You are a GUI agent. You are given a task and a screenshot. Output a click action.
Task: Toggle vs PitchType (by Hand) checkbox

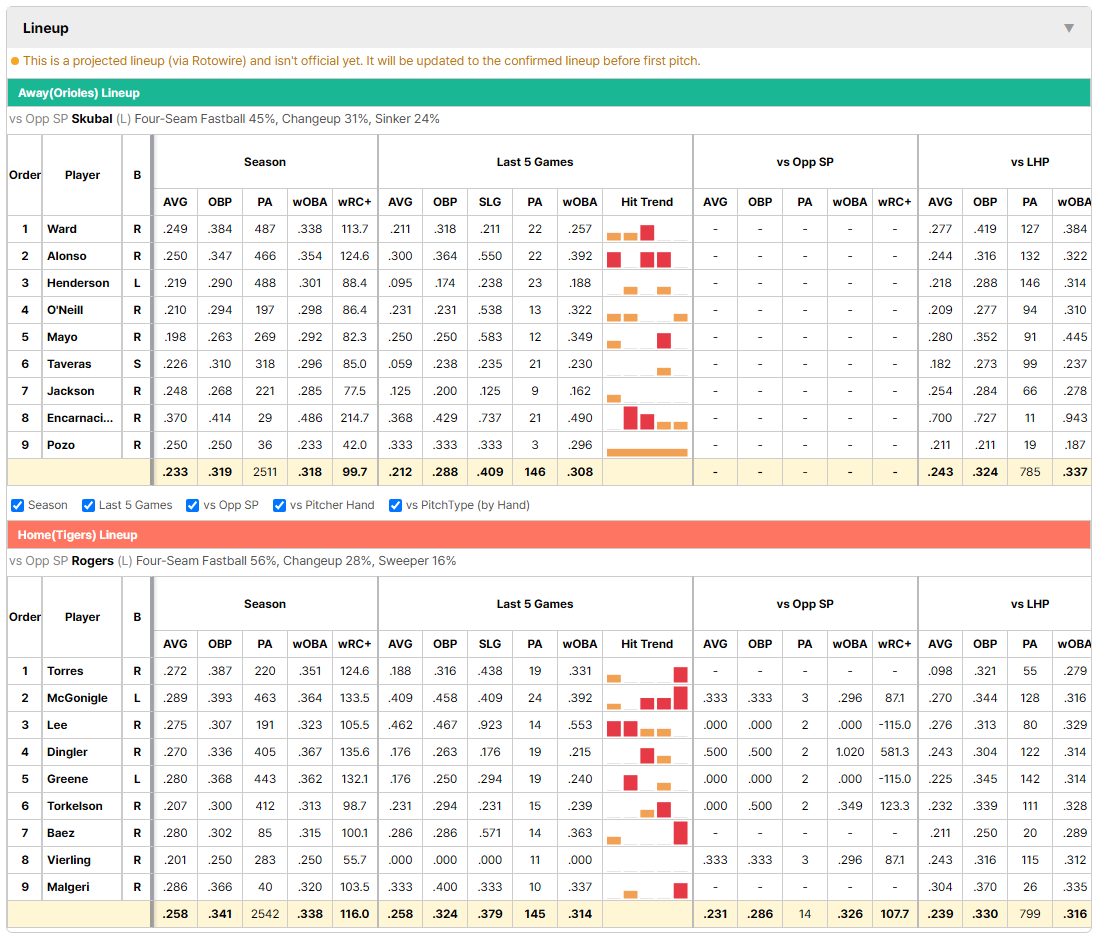click(396, 506)
